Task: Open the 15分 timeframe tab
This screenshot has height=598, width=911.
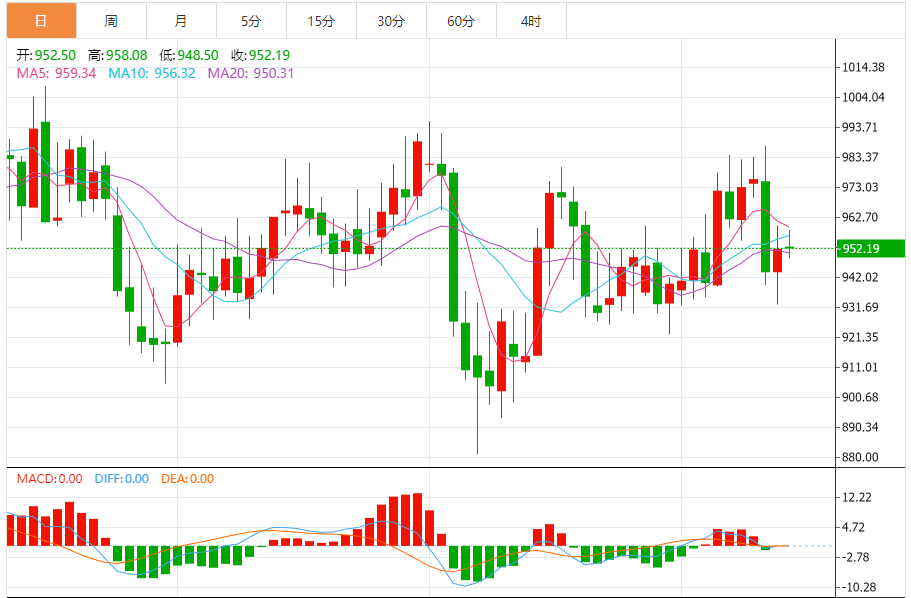Action: 321,21
